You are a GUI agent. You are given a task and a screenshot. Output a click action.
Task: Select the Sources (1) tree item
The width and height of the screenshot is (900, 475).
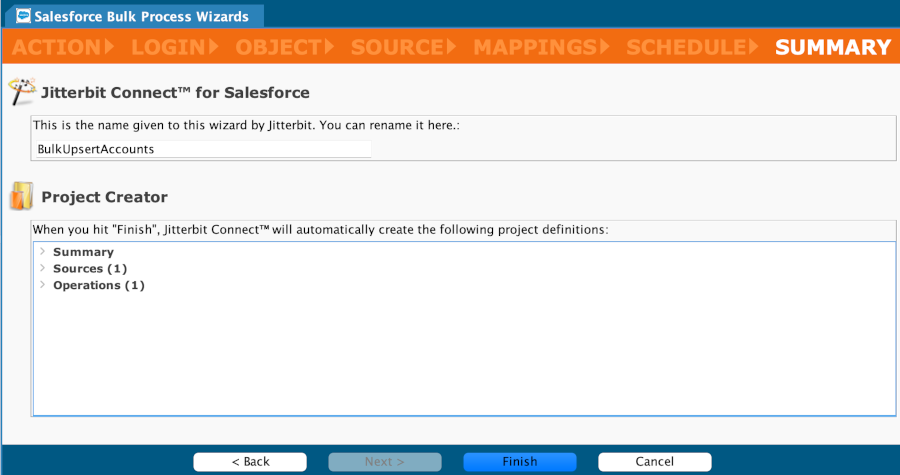pos(89,268)
